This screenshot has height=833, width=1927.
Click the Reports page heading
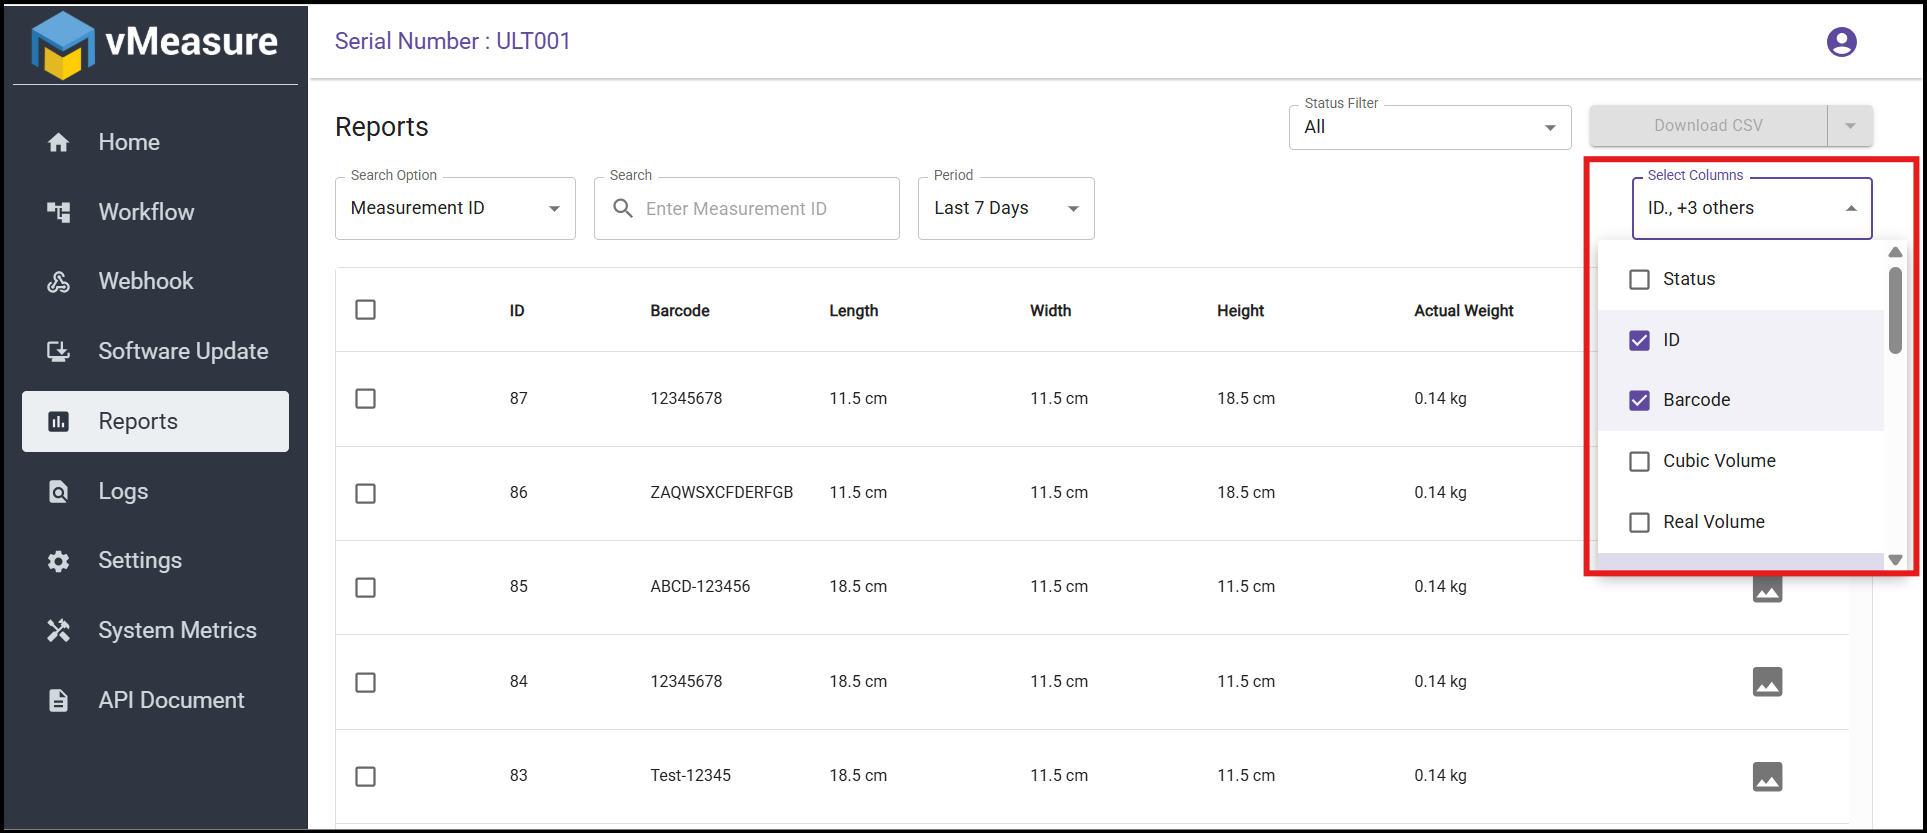[x=382, y=127]
